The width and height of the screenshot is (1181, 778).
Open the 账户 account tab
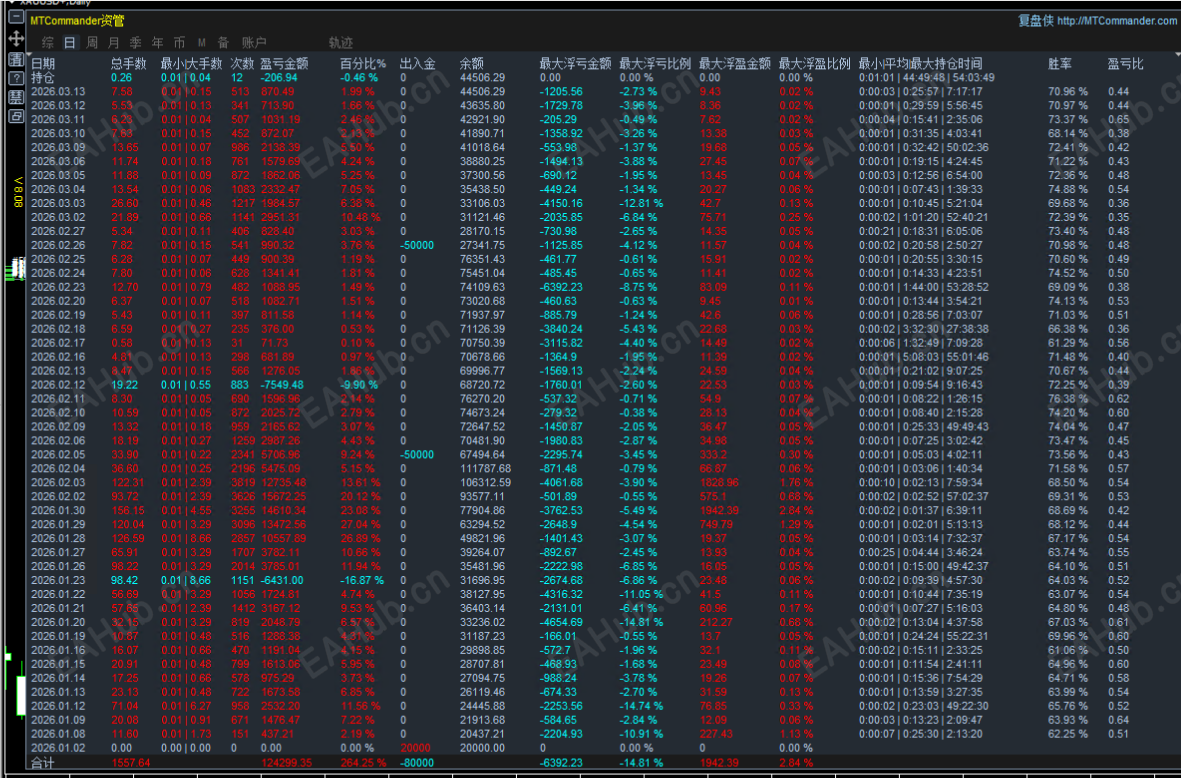pyautogui.click(x=254, y=42)
